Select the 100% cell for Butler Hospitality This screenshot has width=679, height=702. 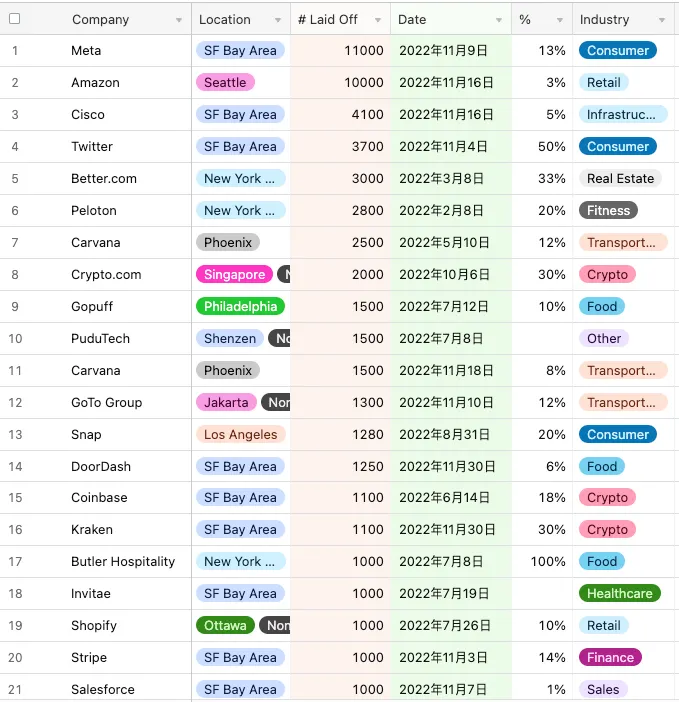(x=547, y=562)
